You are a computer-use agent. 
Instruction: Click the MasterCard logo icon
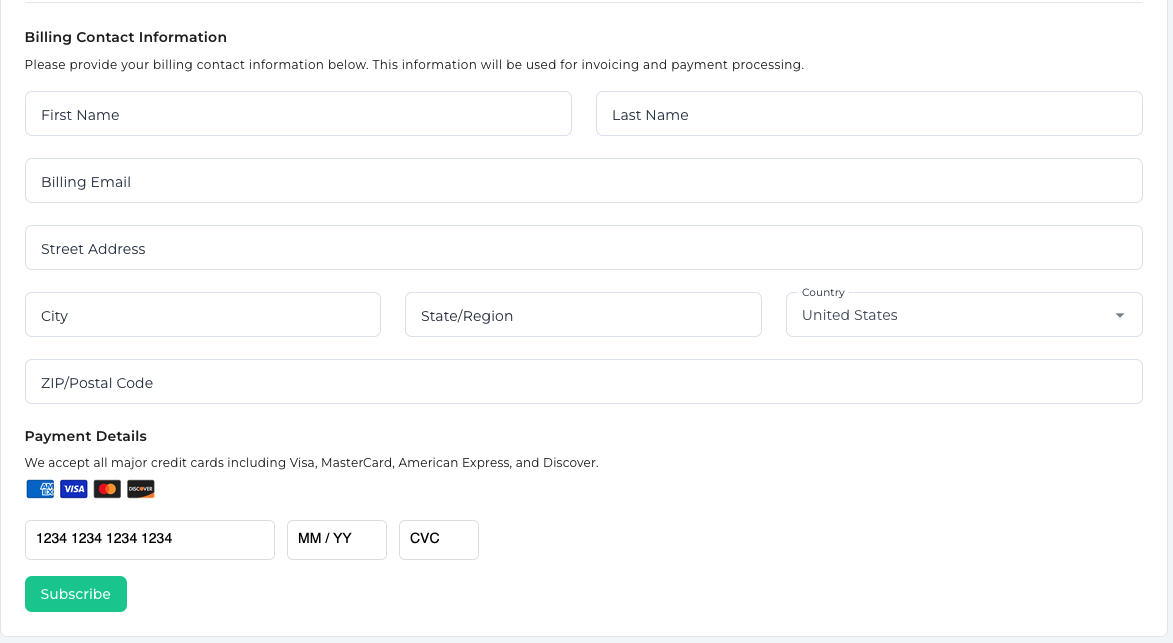(x=107, y=489)
